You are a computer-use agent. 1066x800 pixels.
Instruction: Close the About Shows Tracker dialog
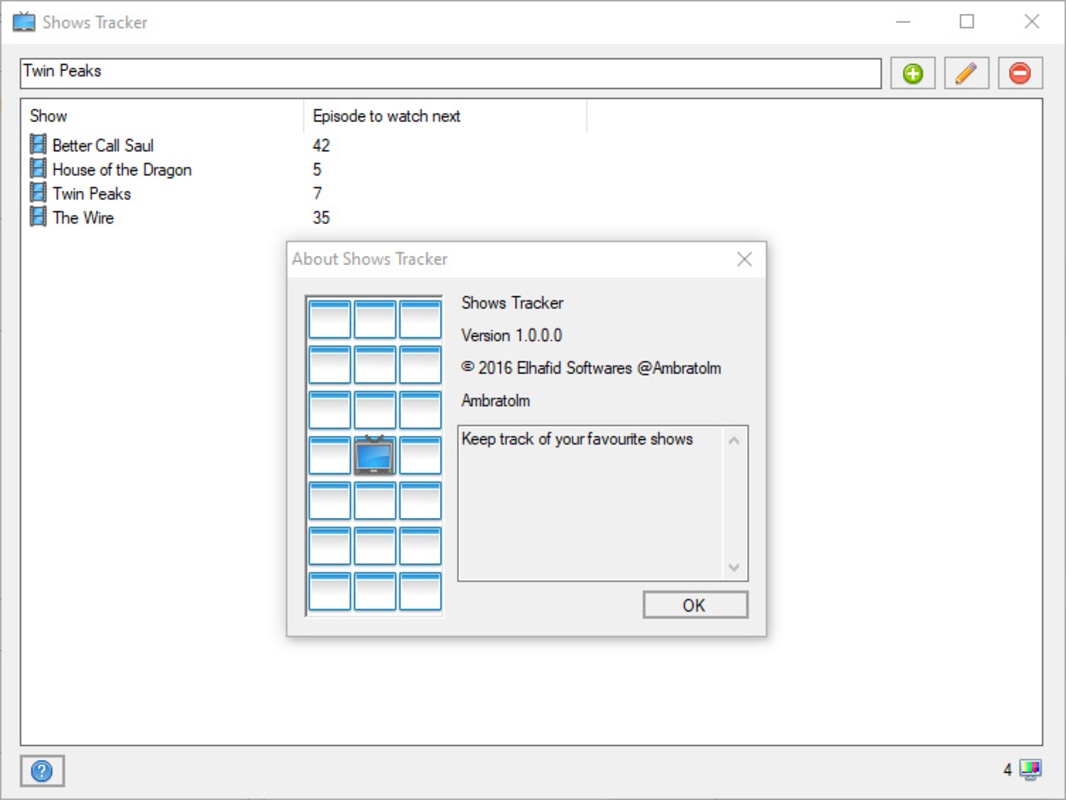coord(744,259)
